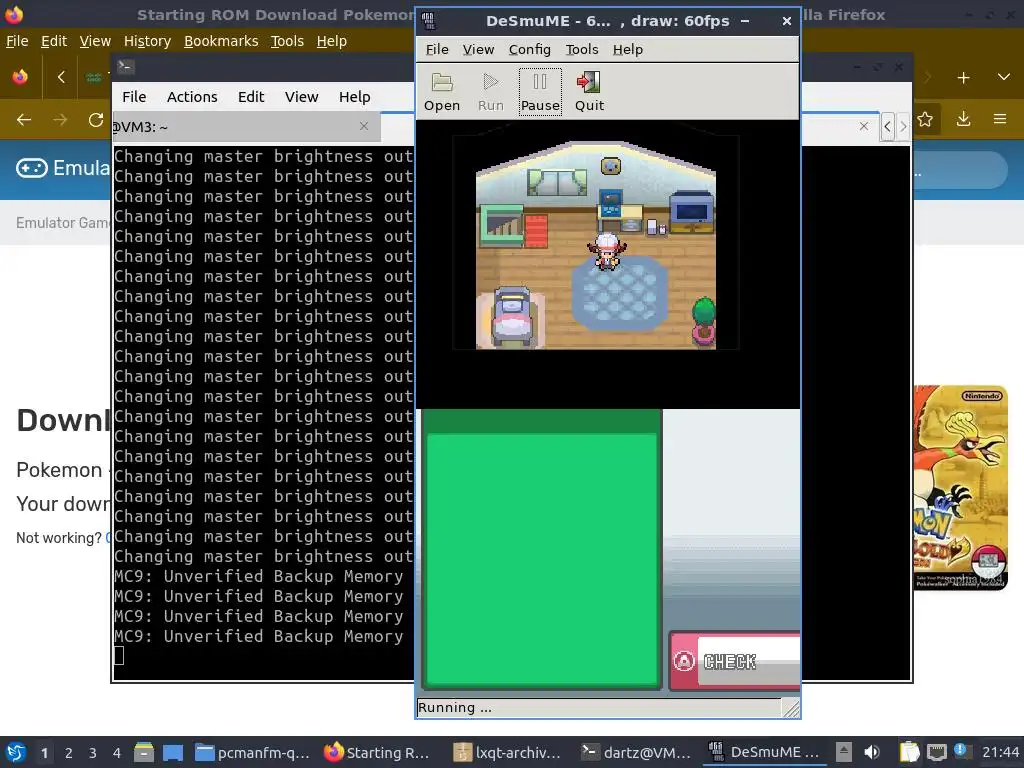
Task: Open the volume control in system tray
Action: pyautogui.click(x=871, y=752)
